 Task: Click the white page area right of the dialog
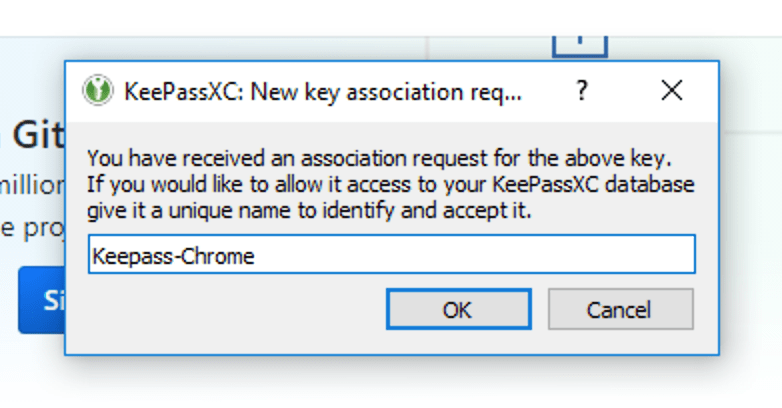tap(750, 220)
